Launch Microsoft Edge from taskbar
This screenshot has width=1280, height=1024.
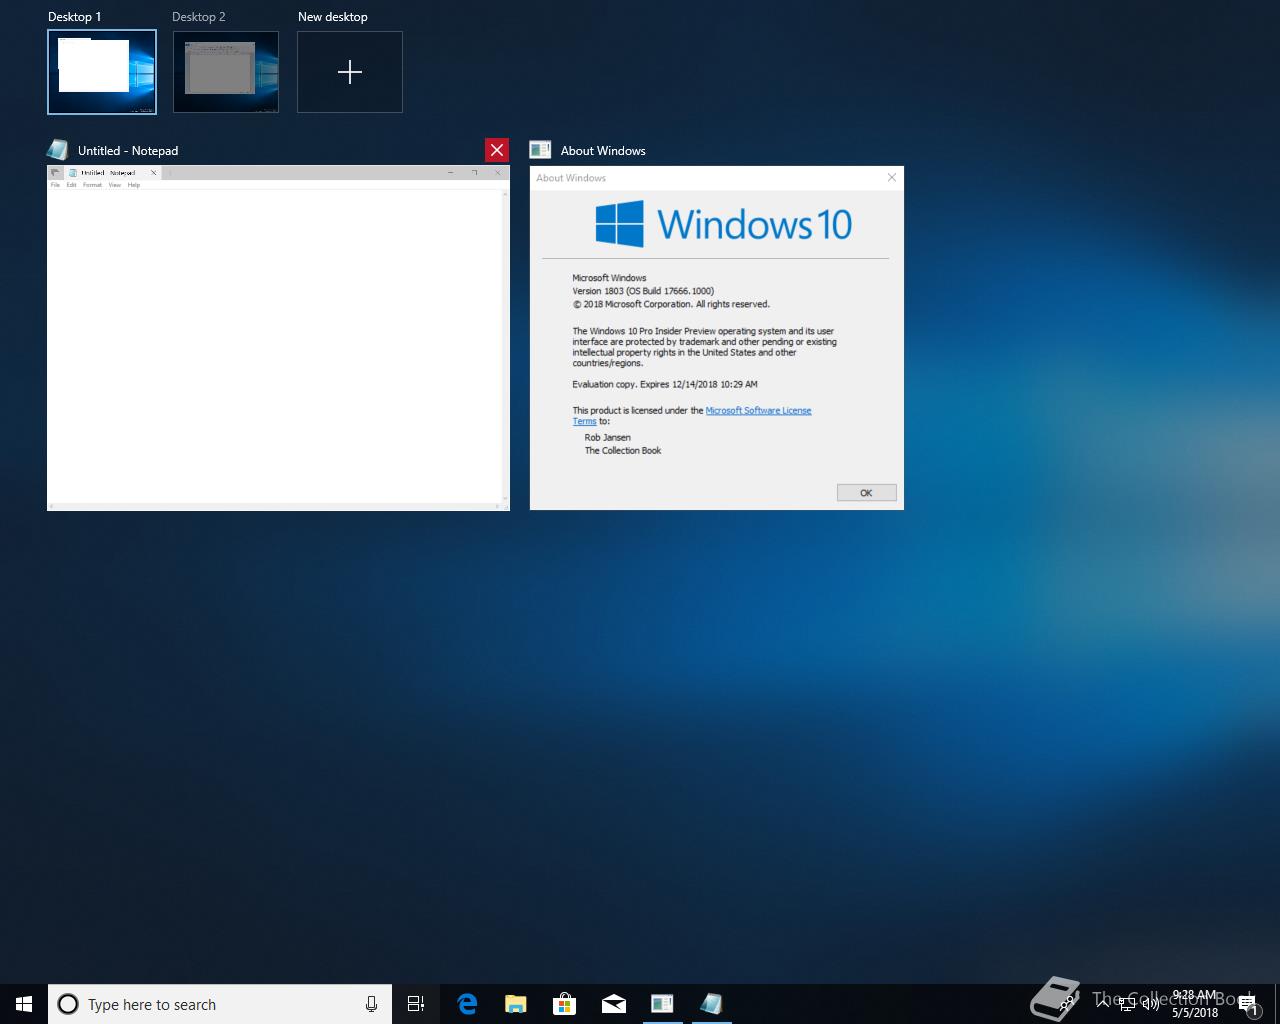(x=467, y=1004)
